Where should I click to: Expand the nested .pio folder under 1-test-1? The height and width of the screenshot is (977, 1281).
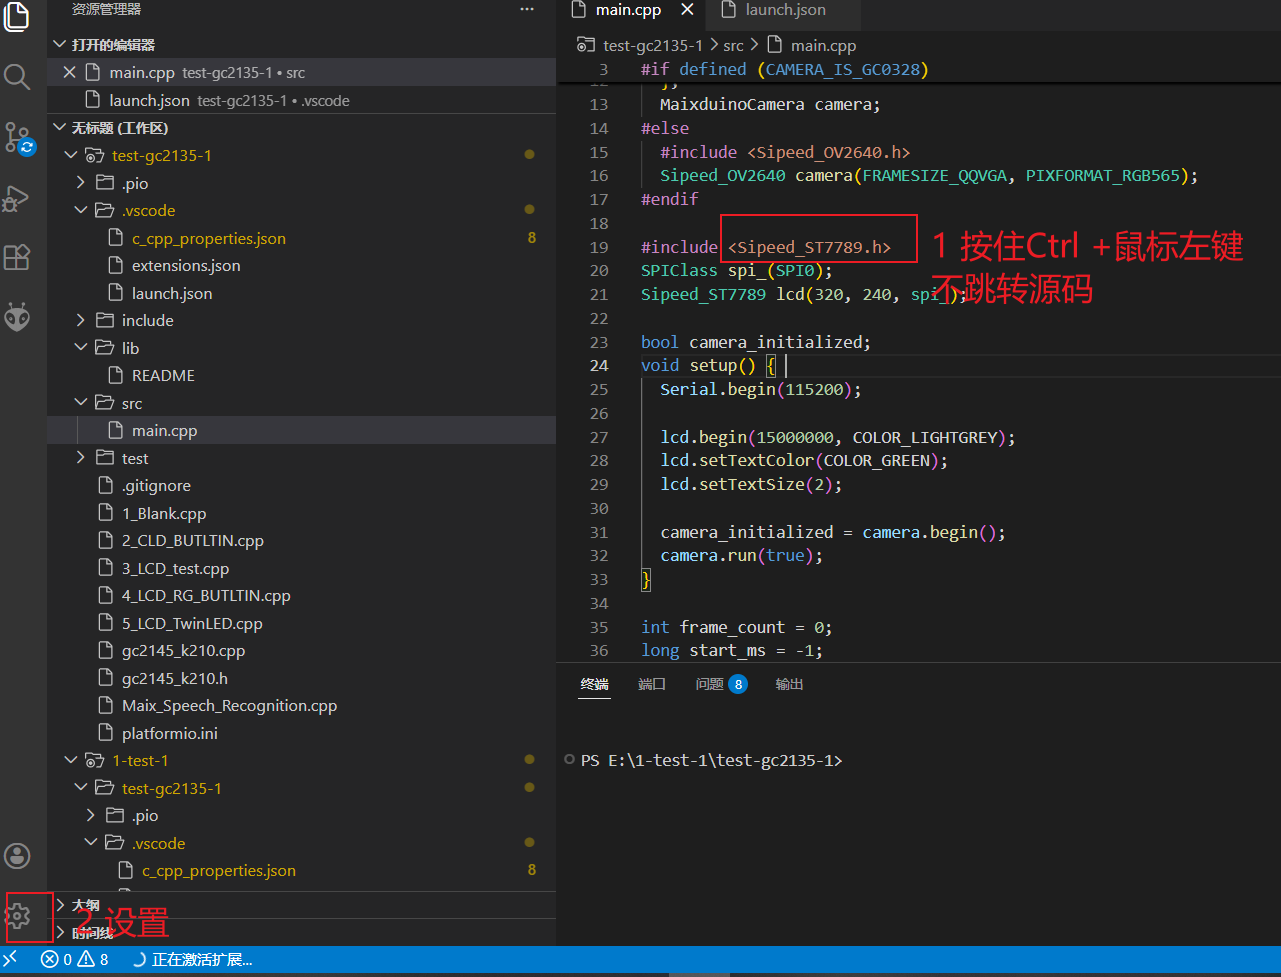[x=301, y=816]
